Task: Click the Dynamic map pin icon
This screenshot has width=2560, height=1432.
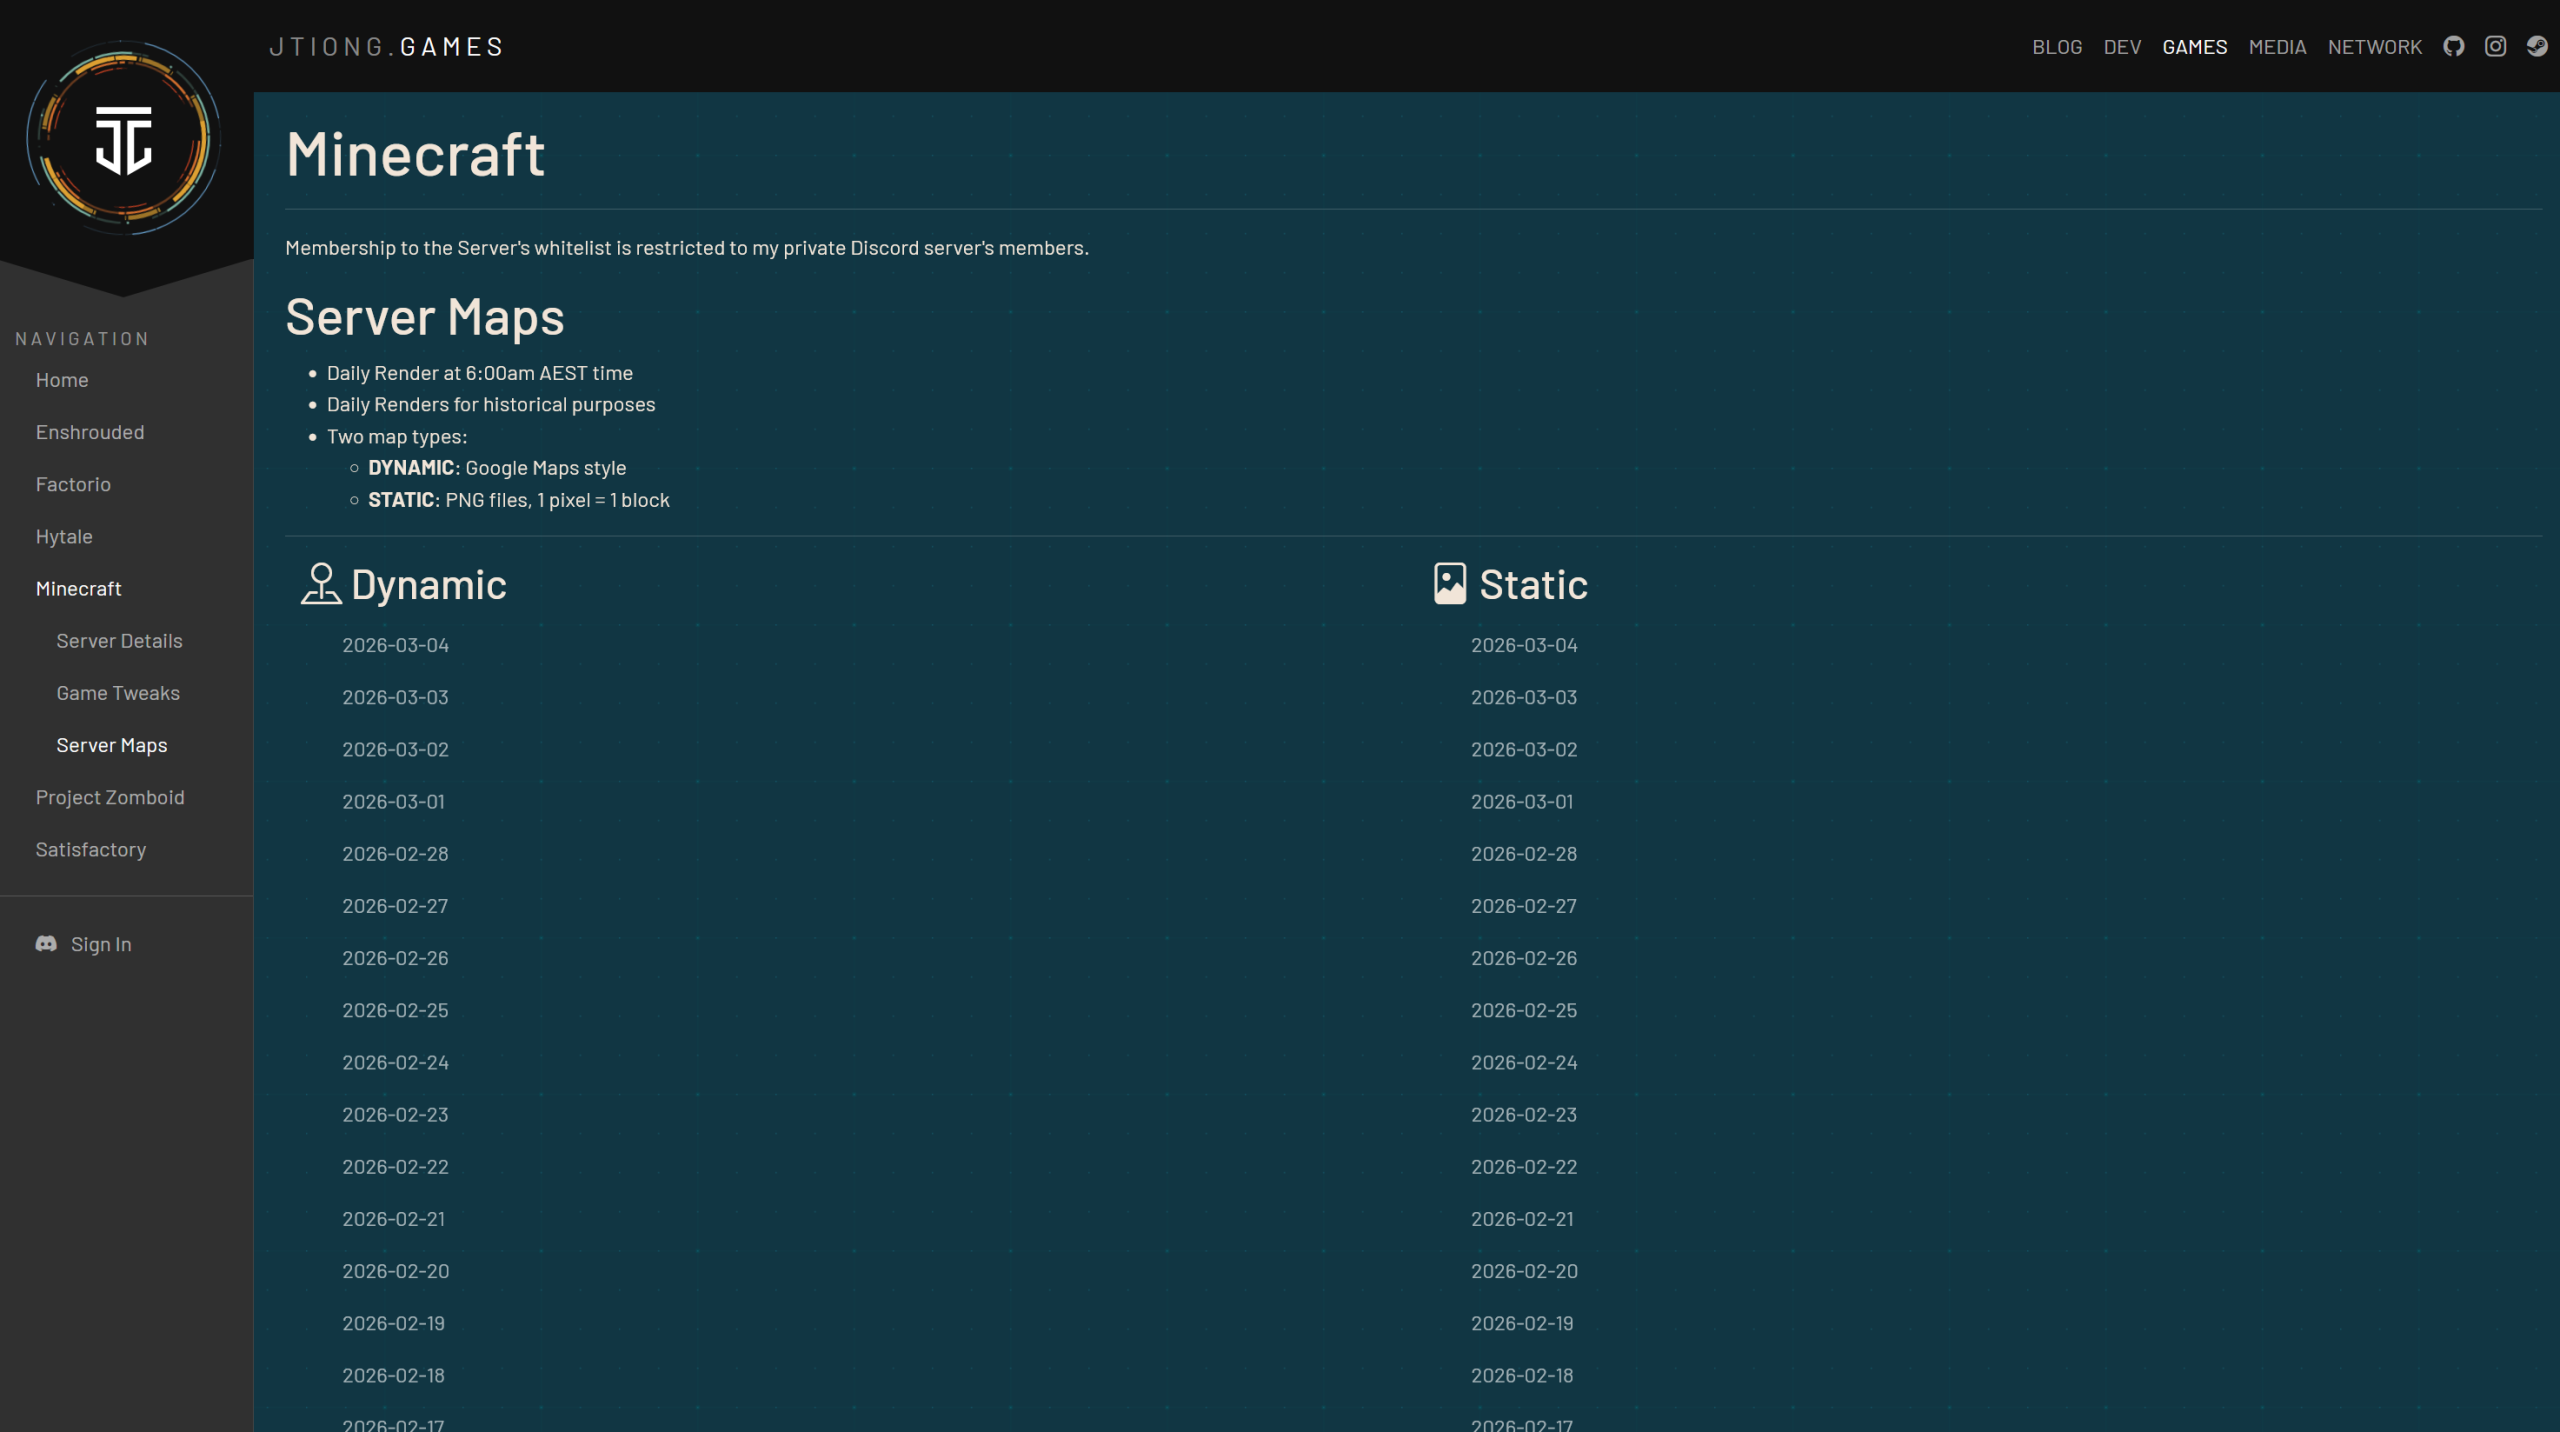Action: coord(321,584)
